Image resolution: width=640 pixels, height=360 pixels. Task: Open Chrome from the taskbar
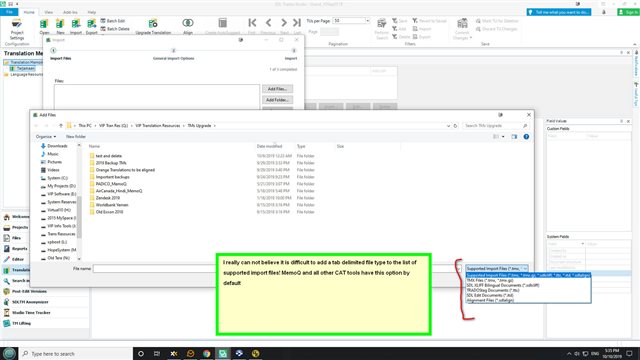(207, 353)
